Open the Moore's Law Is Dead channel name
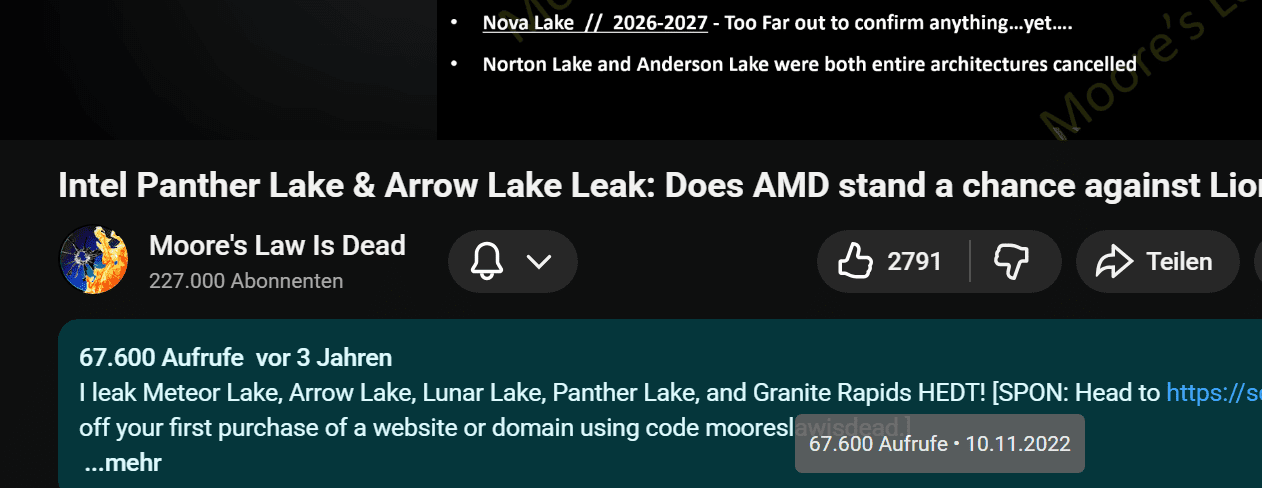Image resolution: width=1262 pixels, height=488 pixels. click(277, 245)
